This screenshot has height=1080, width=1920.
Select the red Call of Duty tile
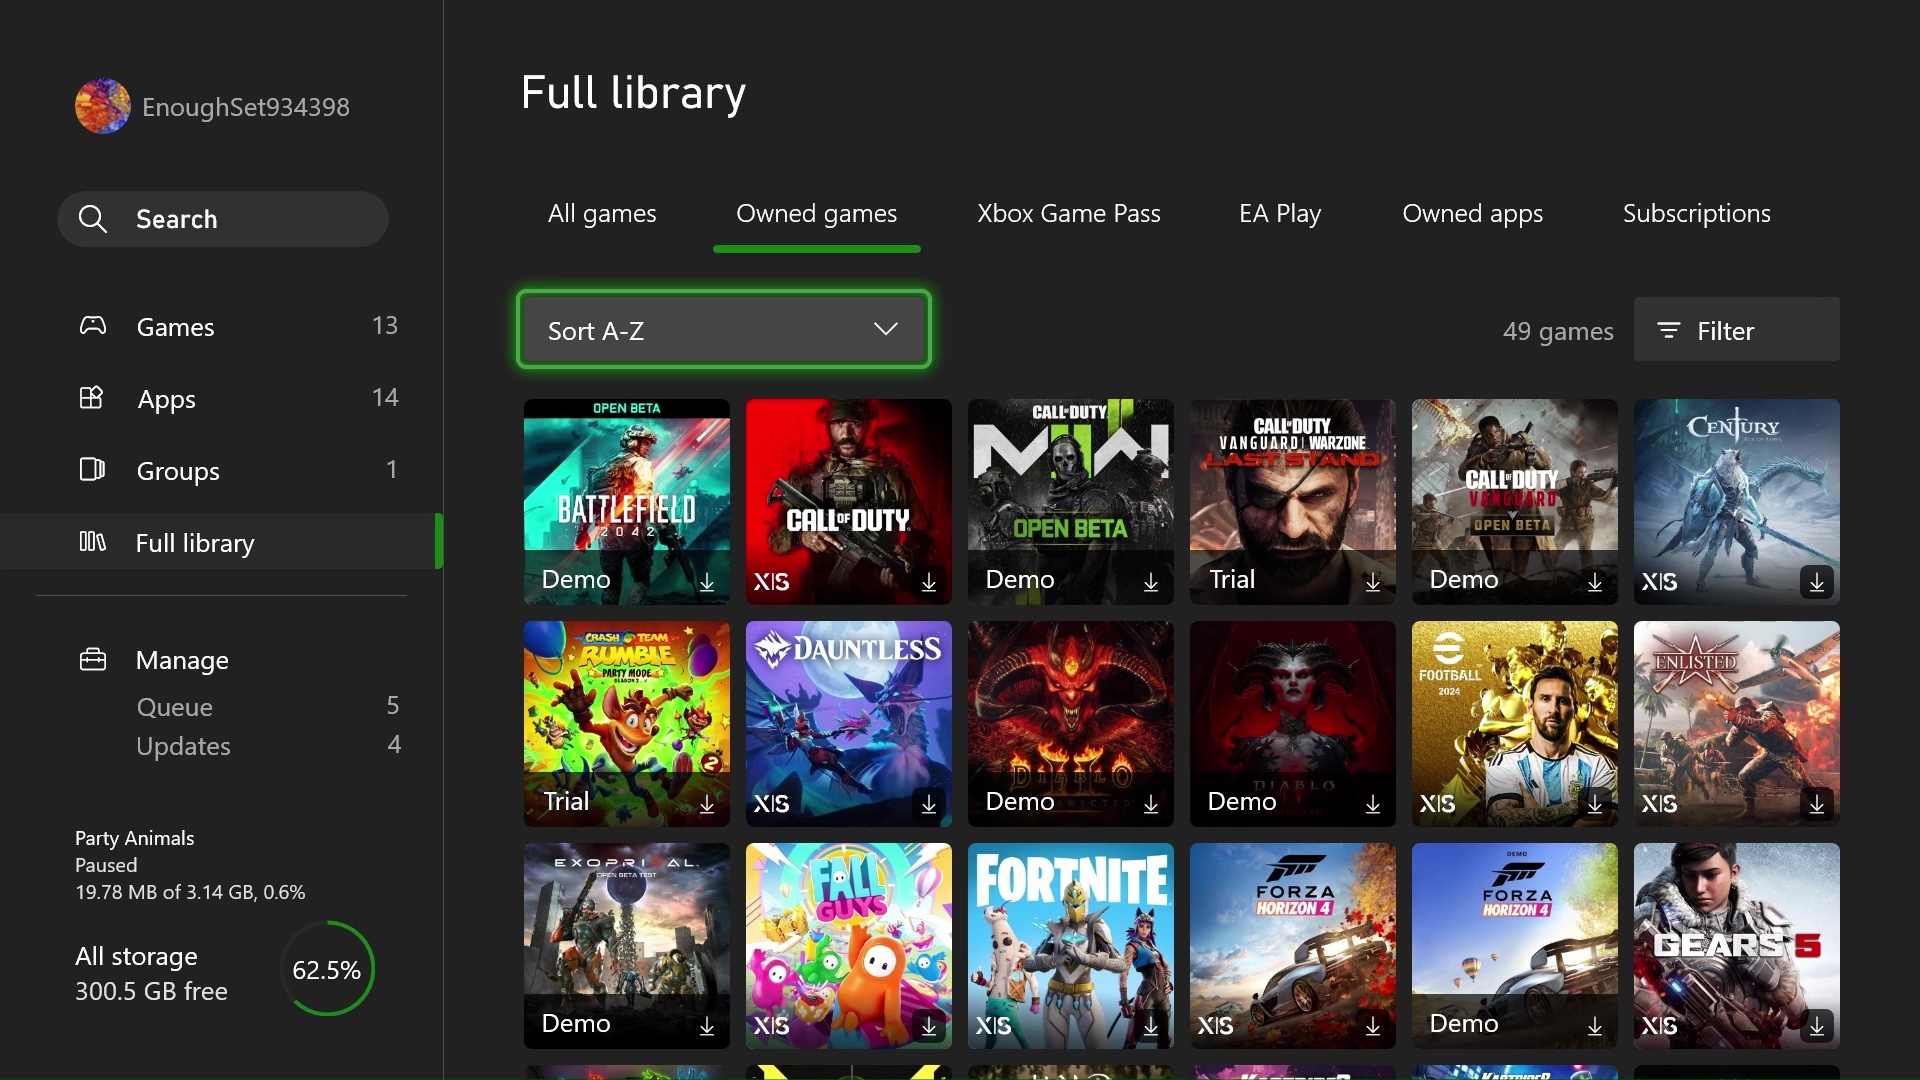(849, 502)
